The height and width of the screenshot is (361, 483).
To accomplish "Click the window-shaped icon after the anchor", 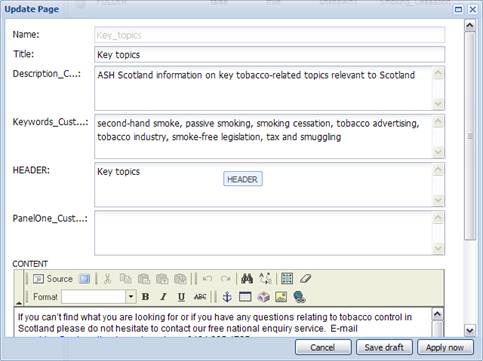I will click(x=245, y=297).
